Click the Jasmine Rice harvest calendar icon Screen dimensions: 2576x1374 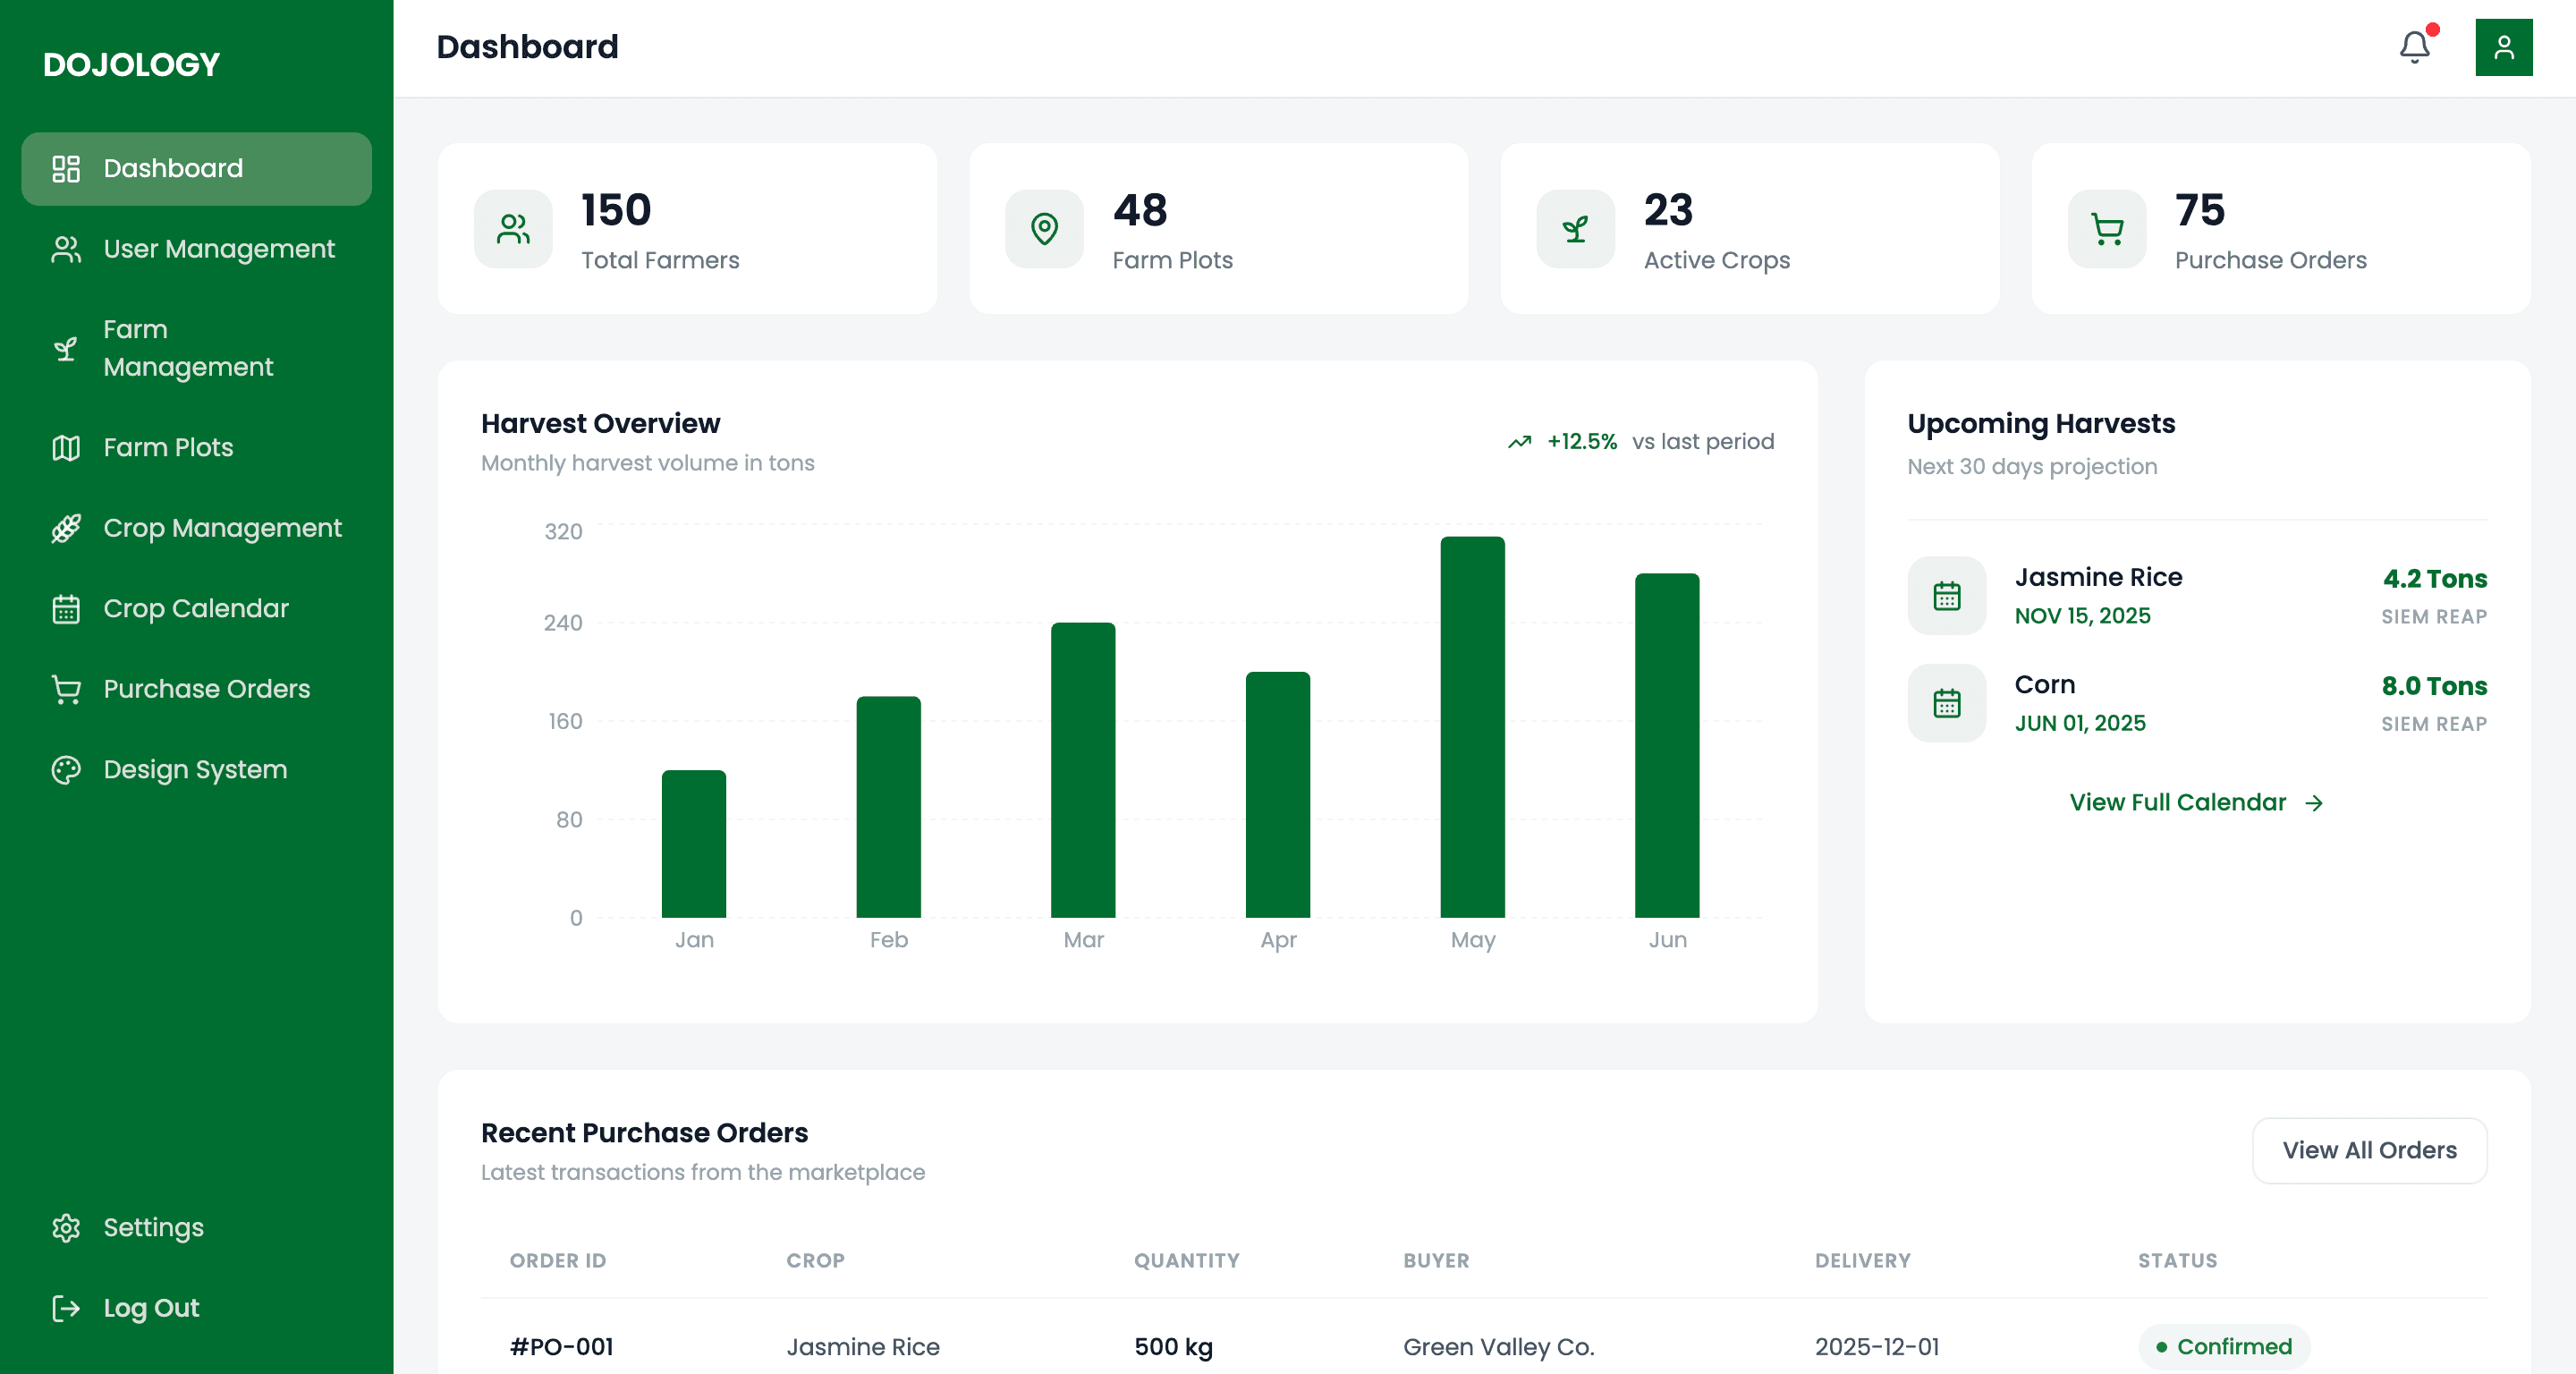1946,596
